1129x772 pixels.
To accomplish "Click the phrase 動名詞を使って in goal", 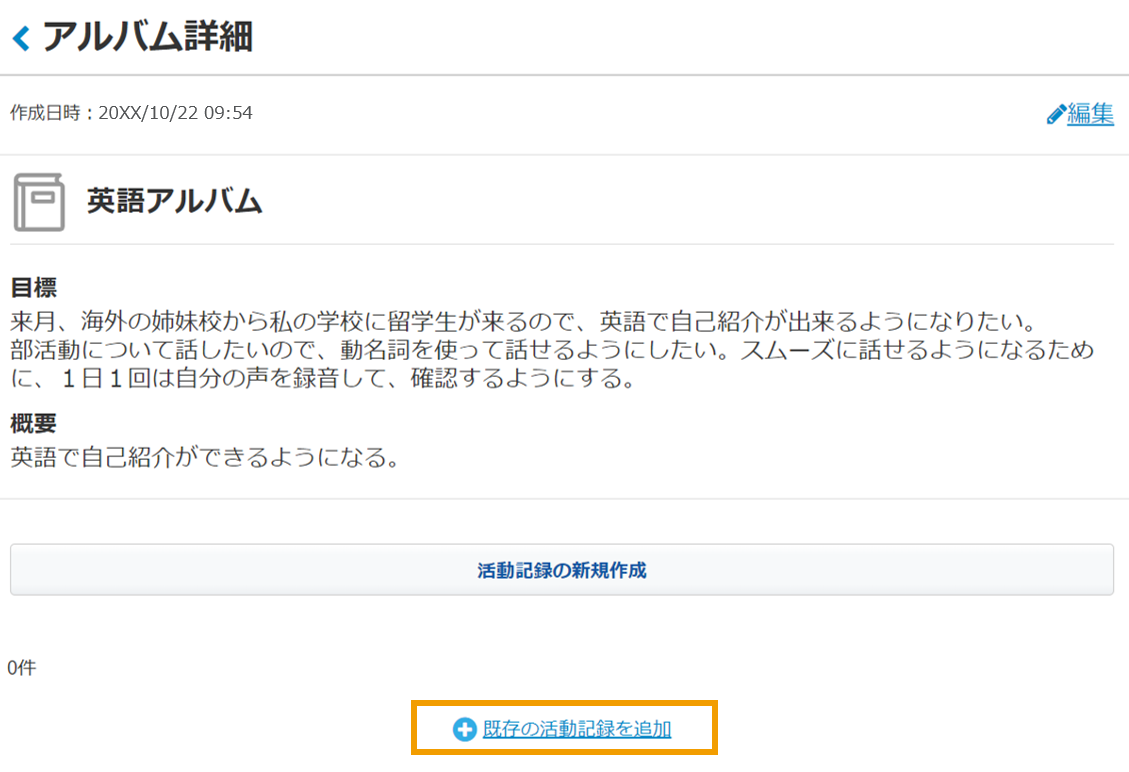I will pyautogui.click(x=422, y=349).
